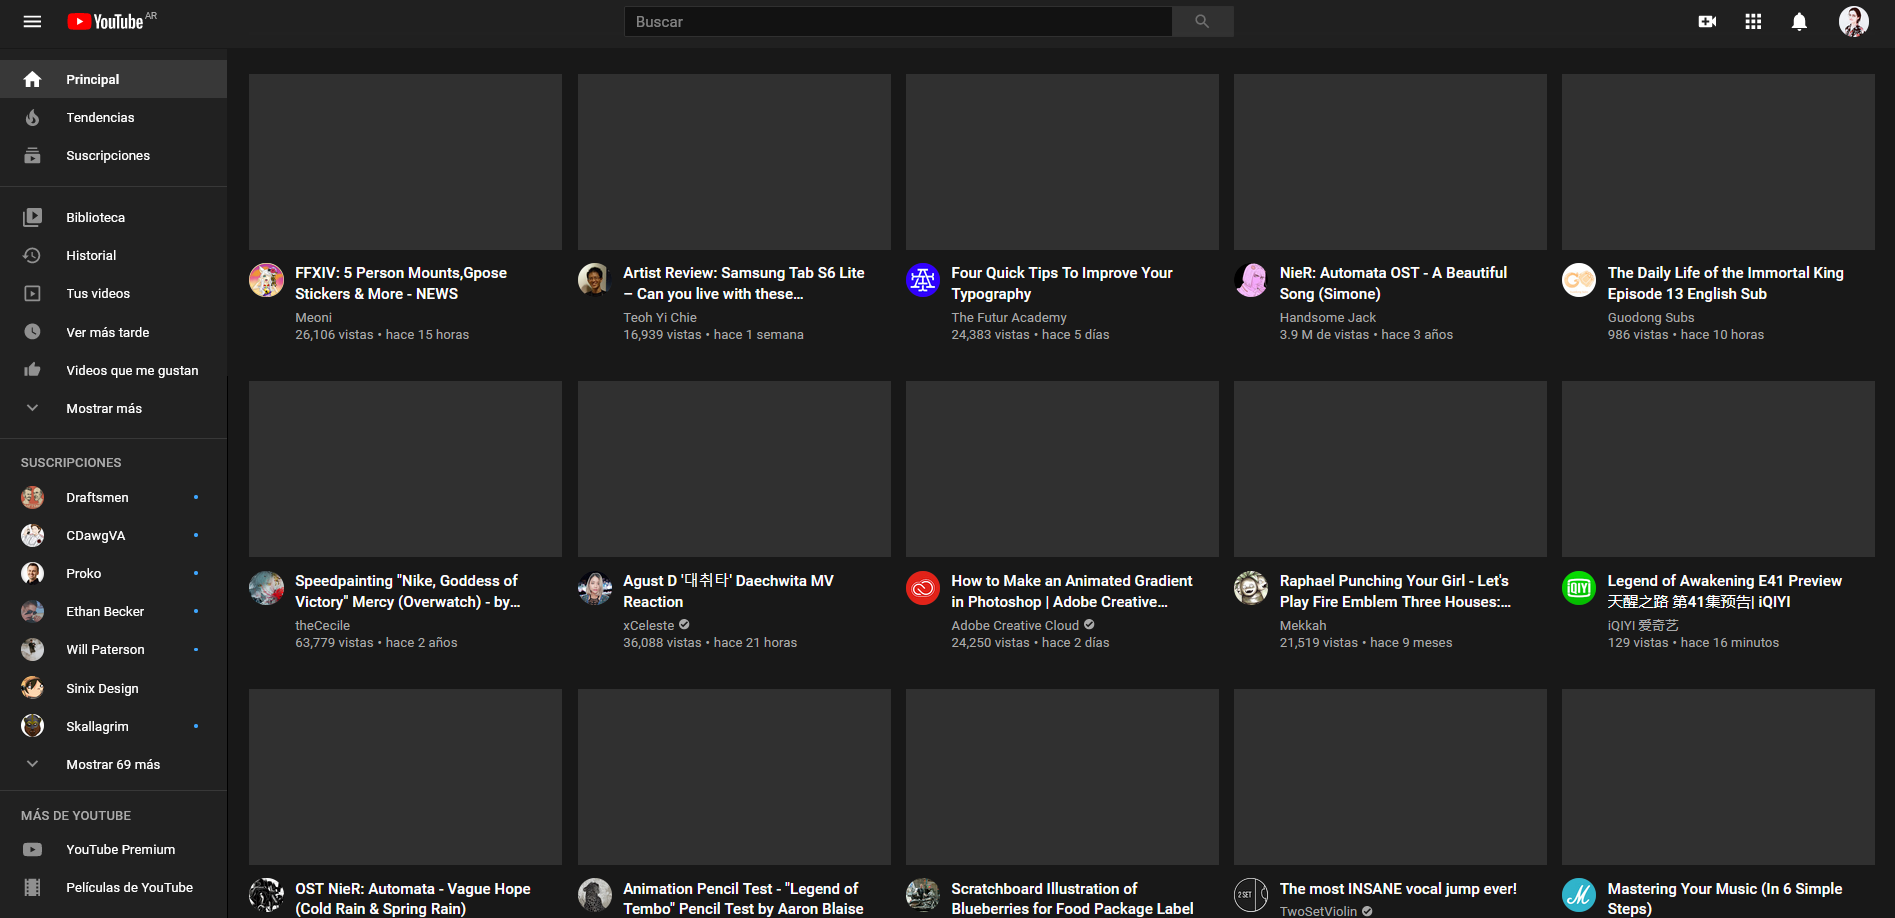Open the account avatar menu
The height and width of the screenshot is (918, 1895).
pyautogui.click(x=1853, y=21)
